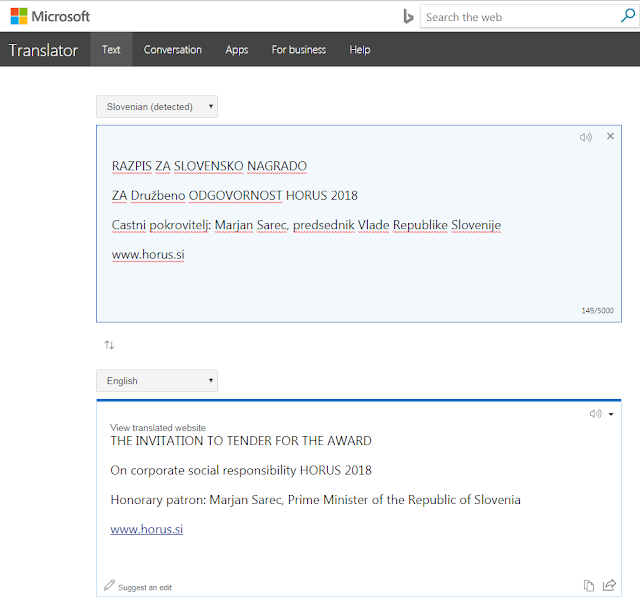The width and height of the screenshot is (640, 598).
Task: Open the Help menu item
Action: (x=360, y=50)
